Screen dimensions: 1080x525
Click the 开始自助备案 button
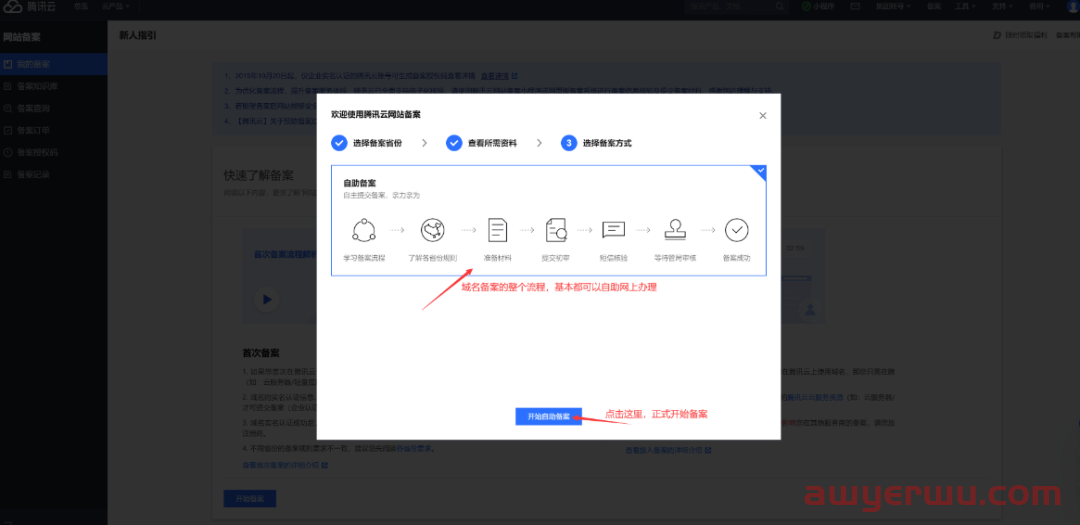click(548, 416)
